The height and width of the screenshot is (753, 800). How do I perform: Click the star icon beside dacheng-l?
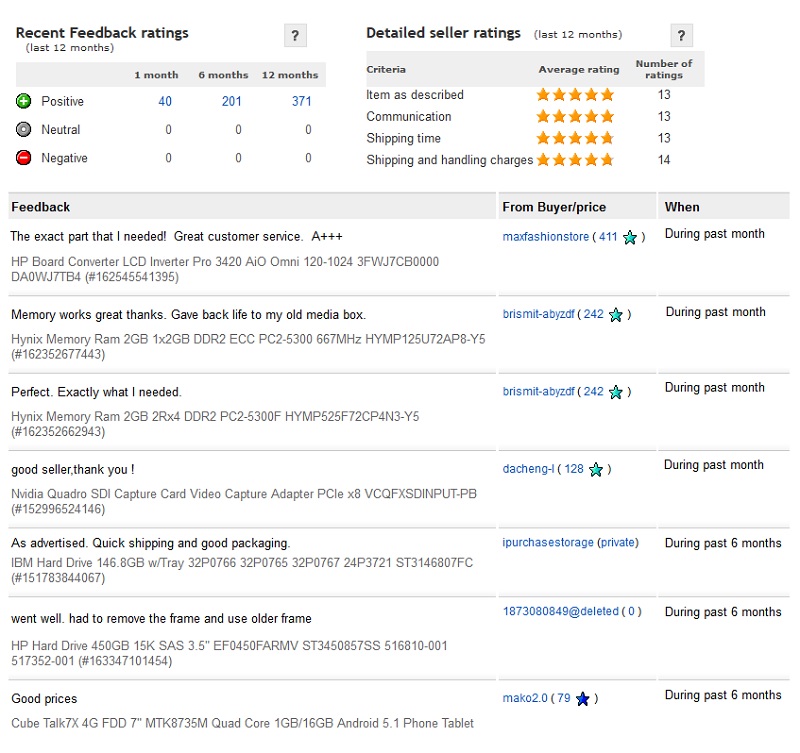[596, 469]
